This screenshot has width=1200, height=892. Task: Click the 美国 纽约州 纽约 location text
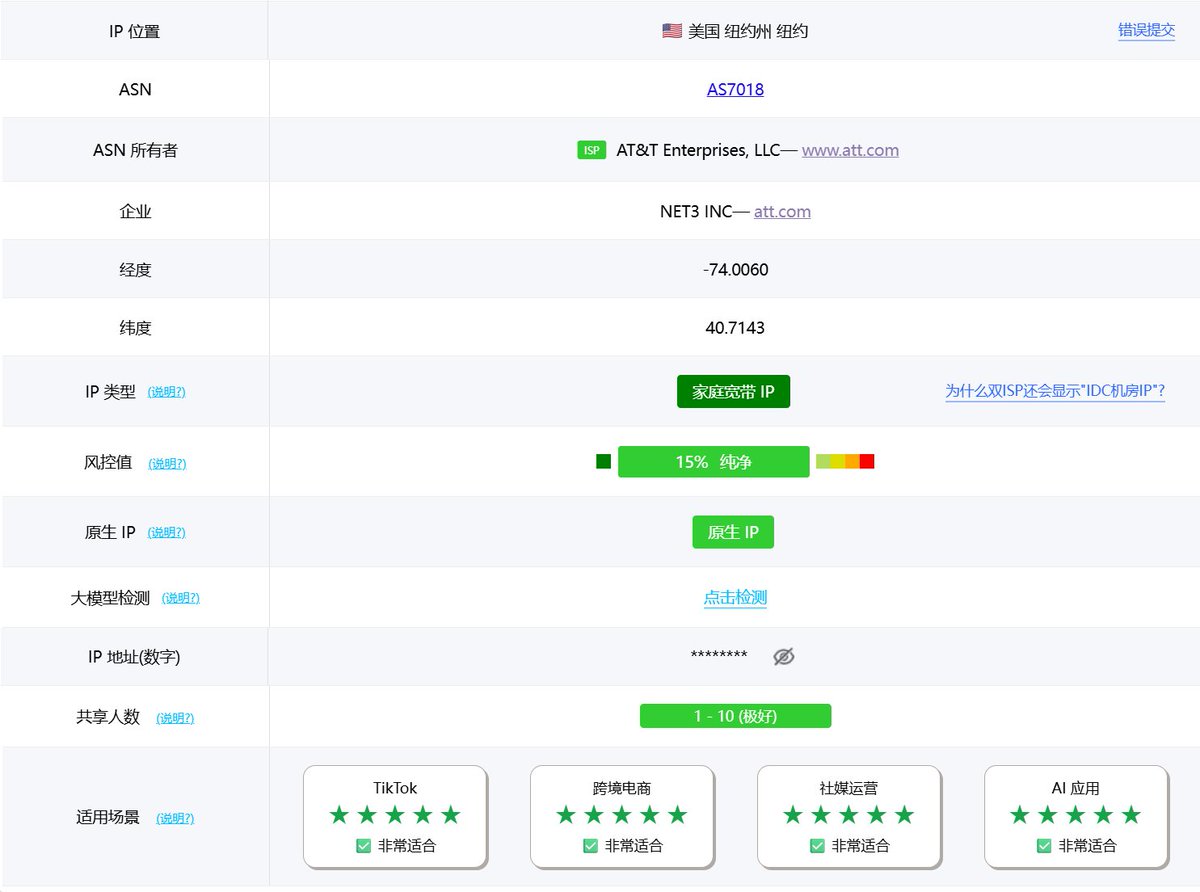tap(748, 31)
